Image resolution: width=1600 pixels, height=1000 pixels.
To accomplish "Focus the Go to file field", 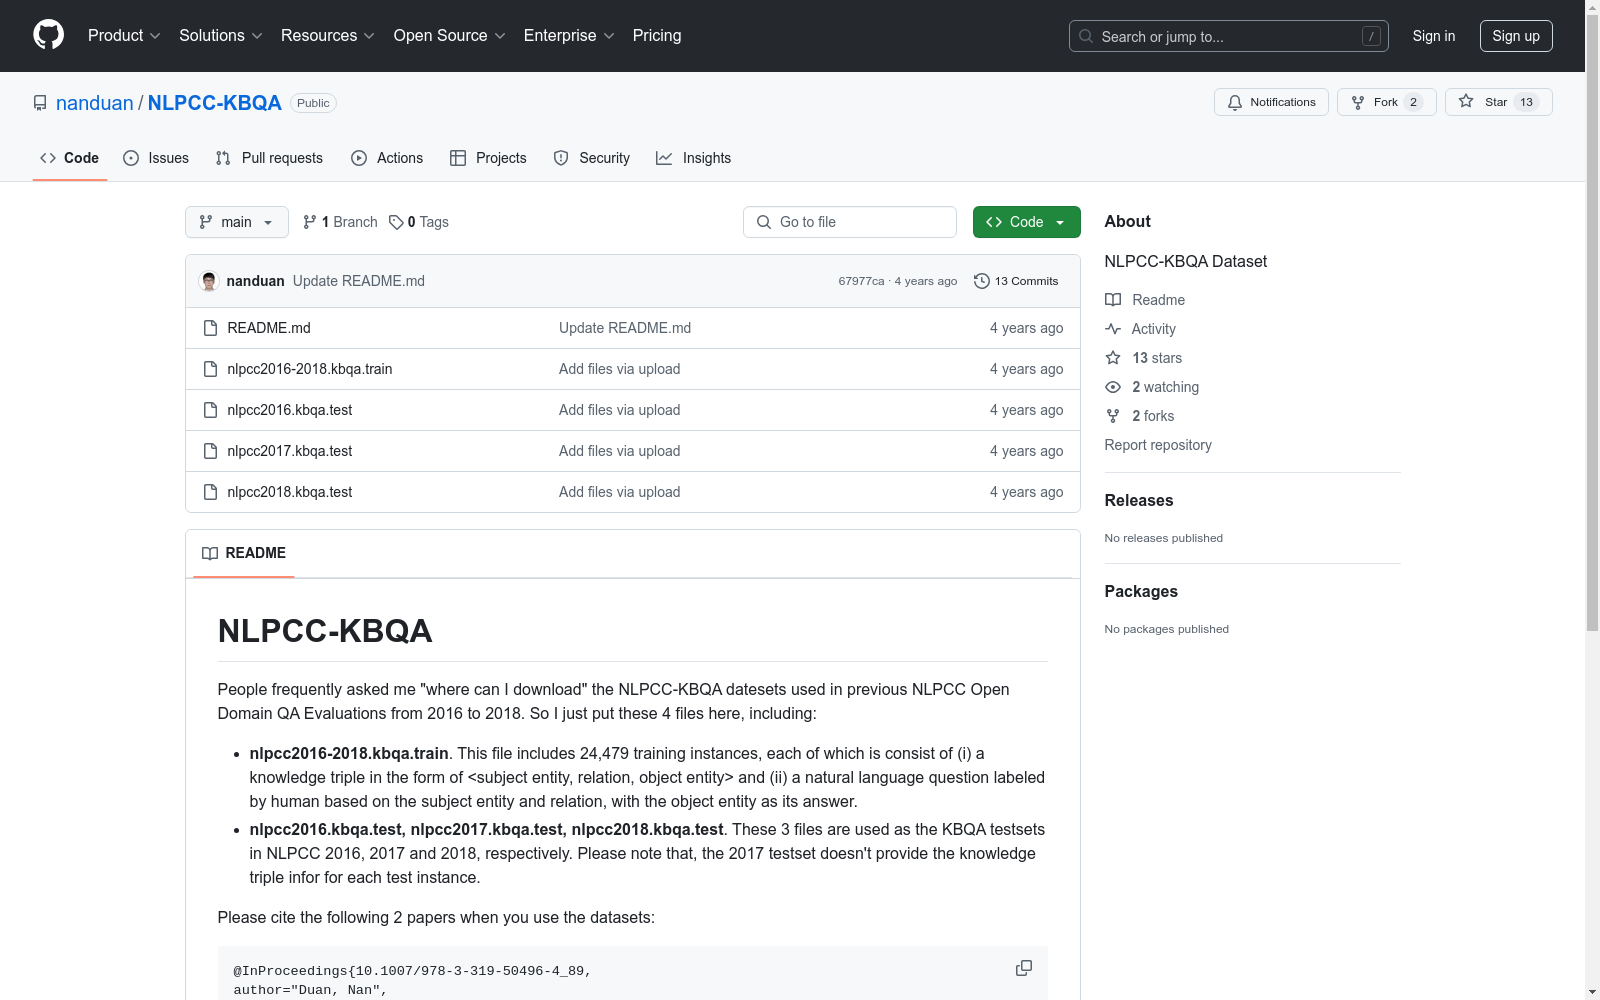I will 850,222.
